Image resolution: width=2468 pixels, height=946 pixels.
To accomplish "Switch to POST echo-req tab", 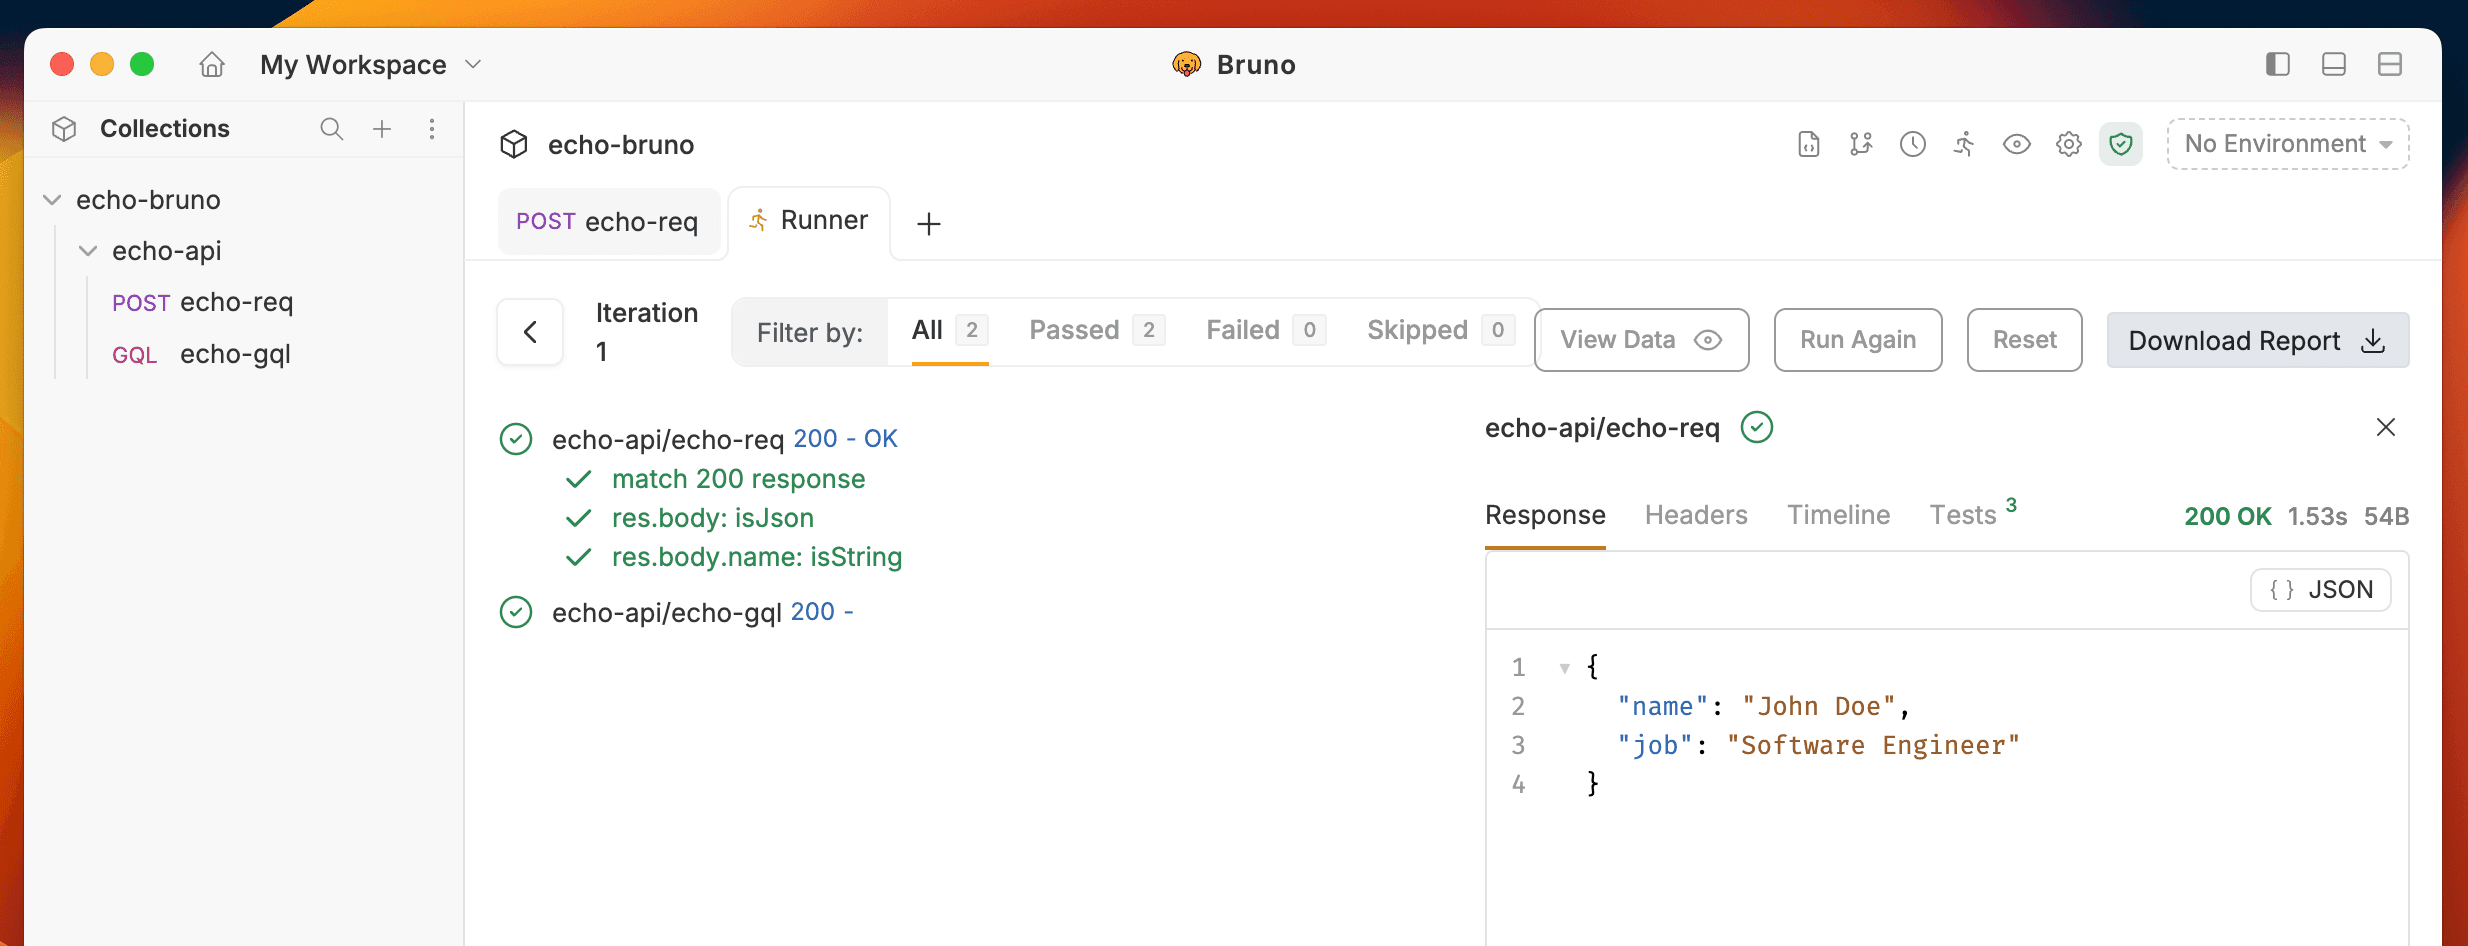I will coord(607,222).
